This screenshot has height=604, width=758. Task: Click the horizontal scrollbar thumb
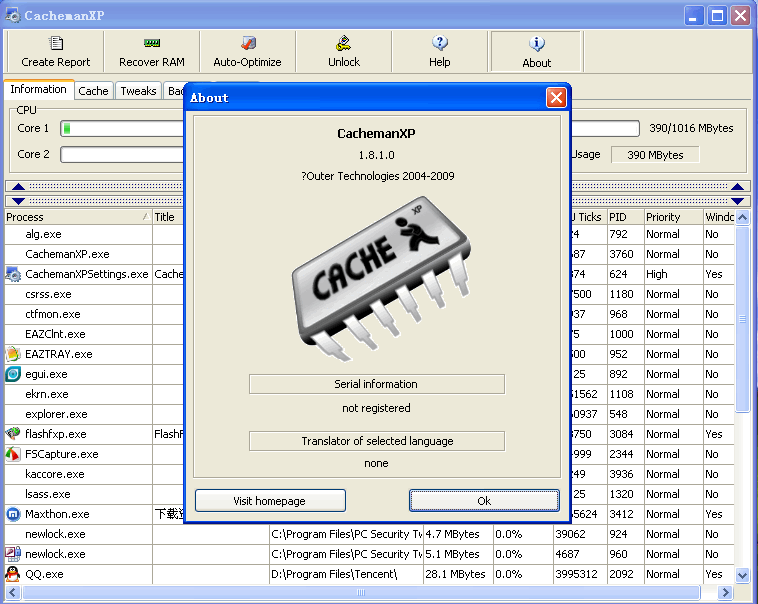tap(361, 592)
